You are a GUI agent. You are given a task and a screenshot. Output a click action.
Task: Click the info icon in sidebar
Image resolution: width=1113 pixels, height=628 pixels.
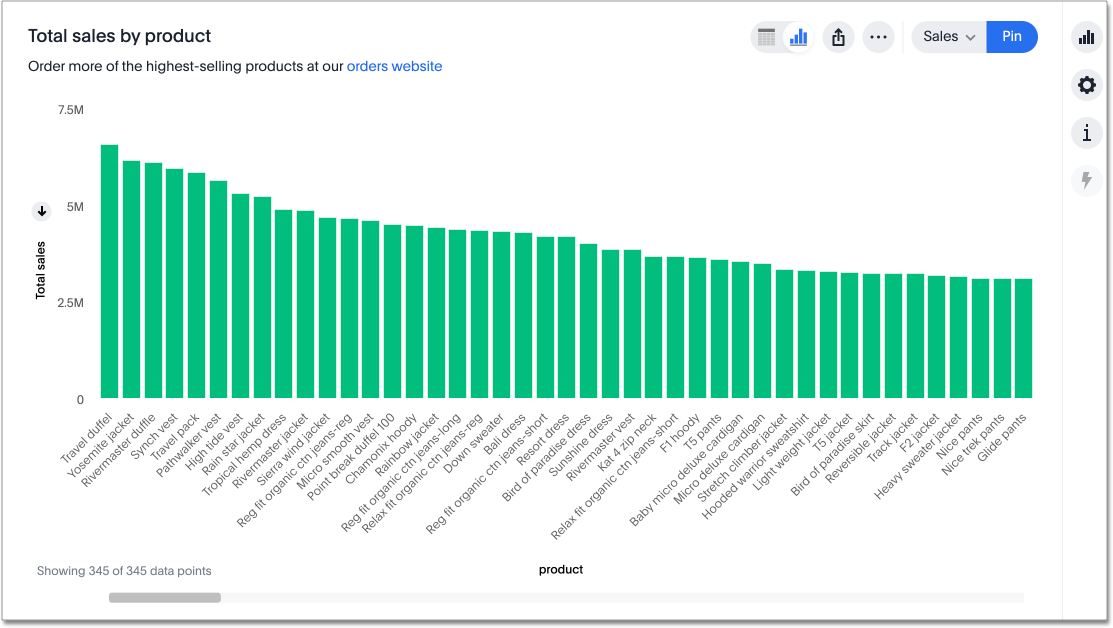pos(1086,132)
